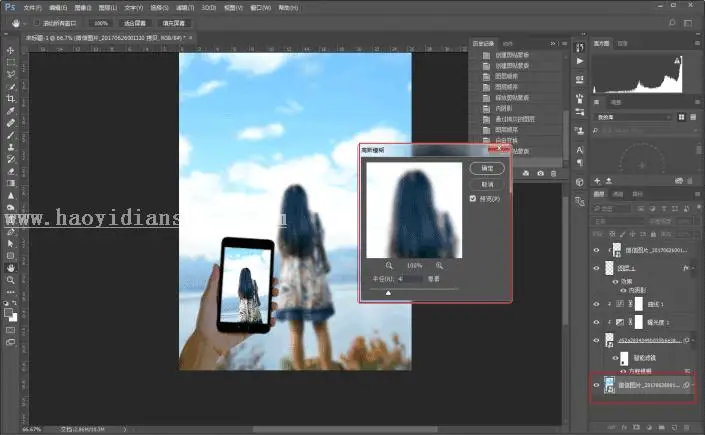Image resolution: width=705 pixels, height=435 pixels.
Task: Open the Histogram panel flyout menu
Action: tap(697, 43)
